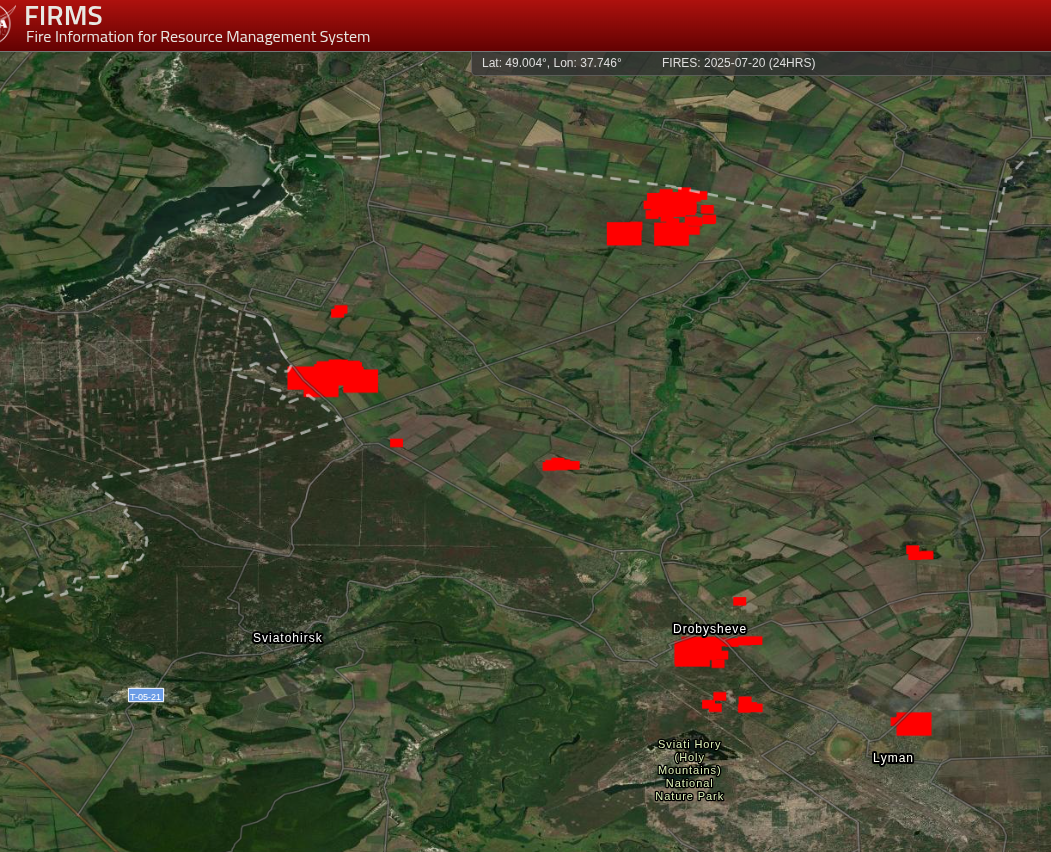
Task: Click the FIRES: 2025-07-20 (24HRS) date label
Action: (x=739, y=63)
